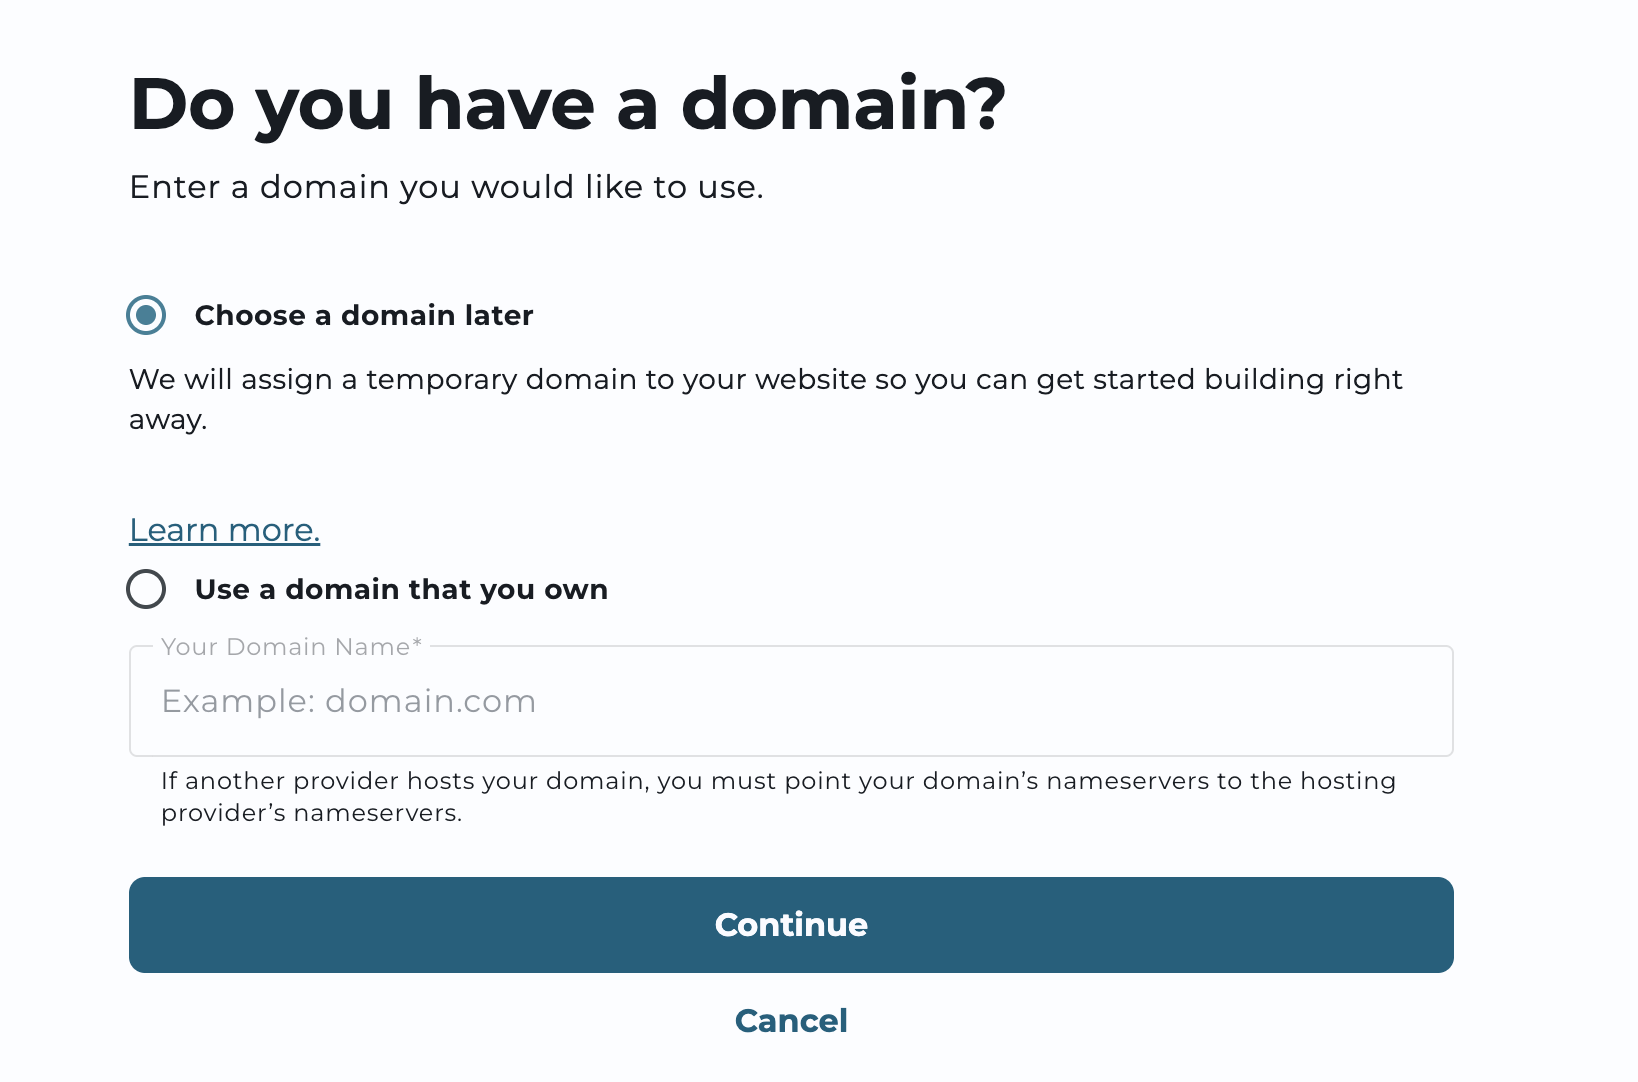This screenshot has width=1638, height=1082.
Task: Click the "Your Domain Name*" floating field label
Action: [285, 647]
